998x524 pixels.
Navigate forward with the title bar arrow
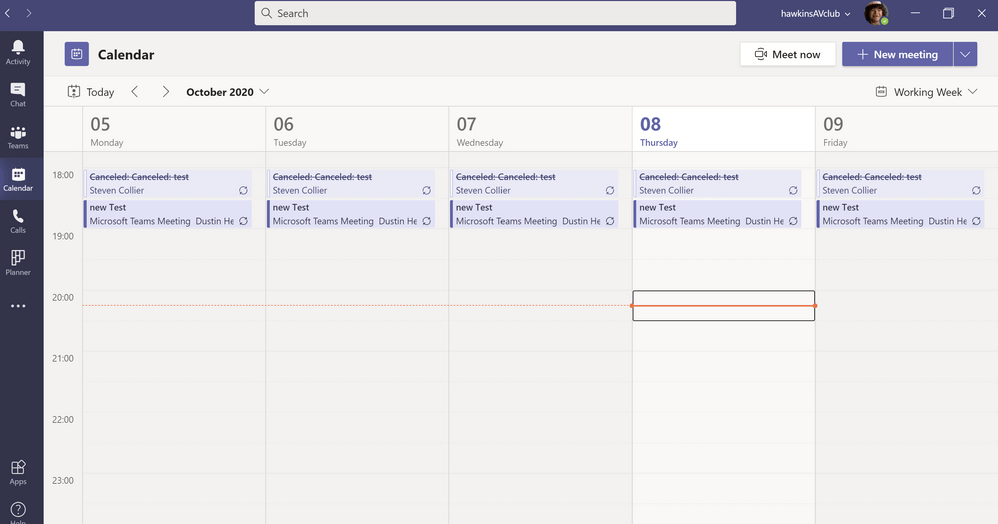pos(29,13)
